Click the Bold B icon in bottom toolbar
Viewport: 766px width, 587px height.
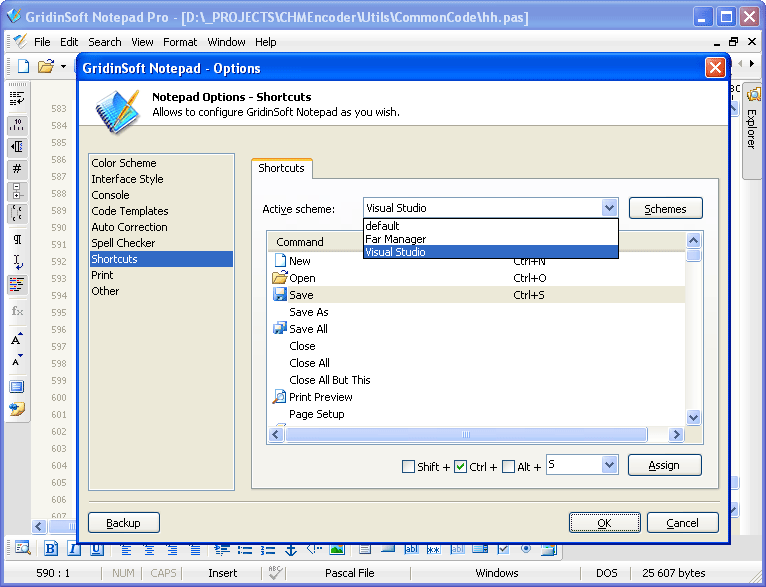coord(50,549)
